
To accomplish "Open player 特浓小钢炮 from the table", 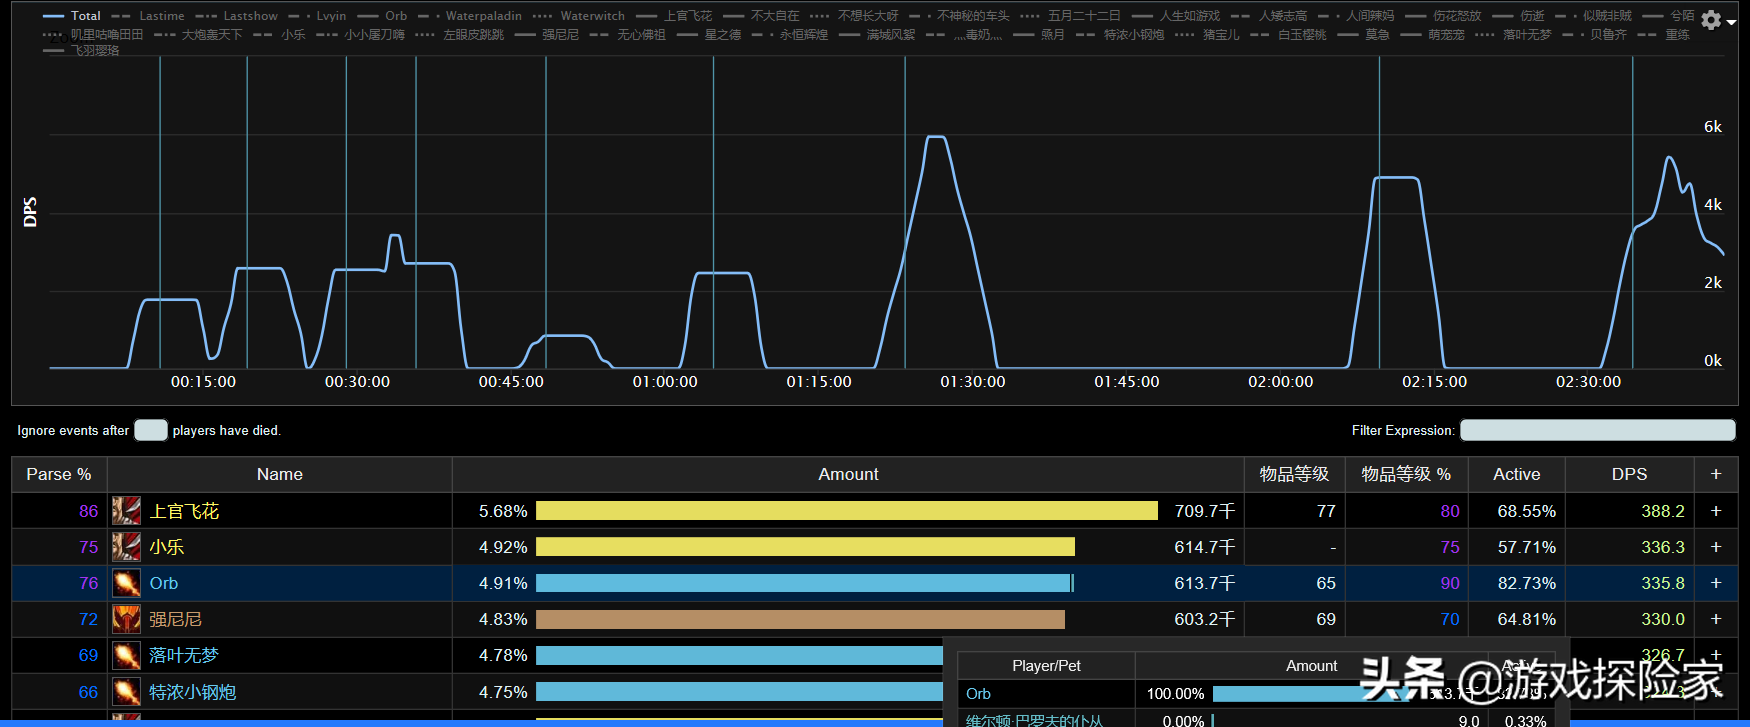I will pos(193,691).
